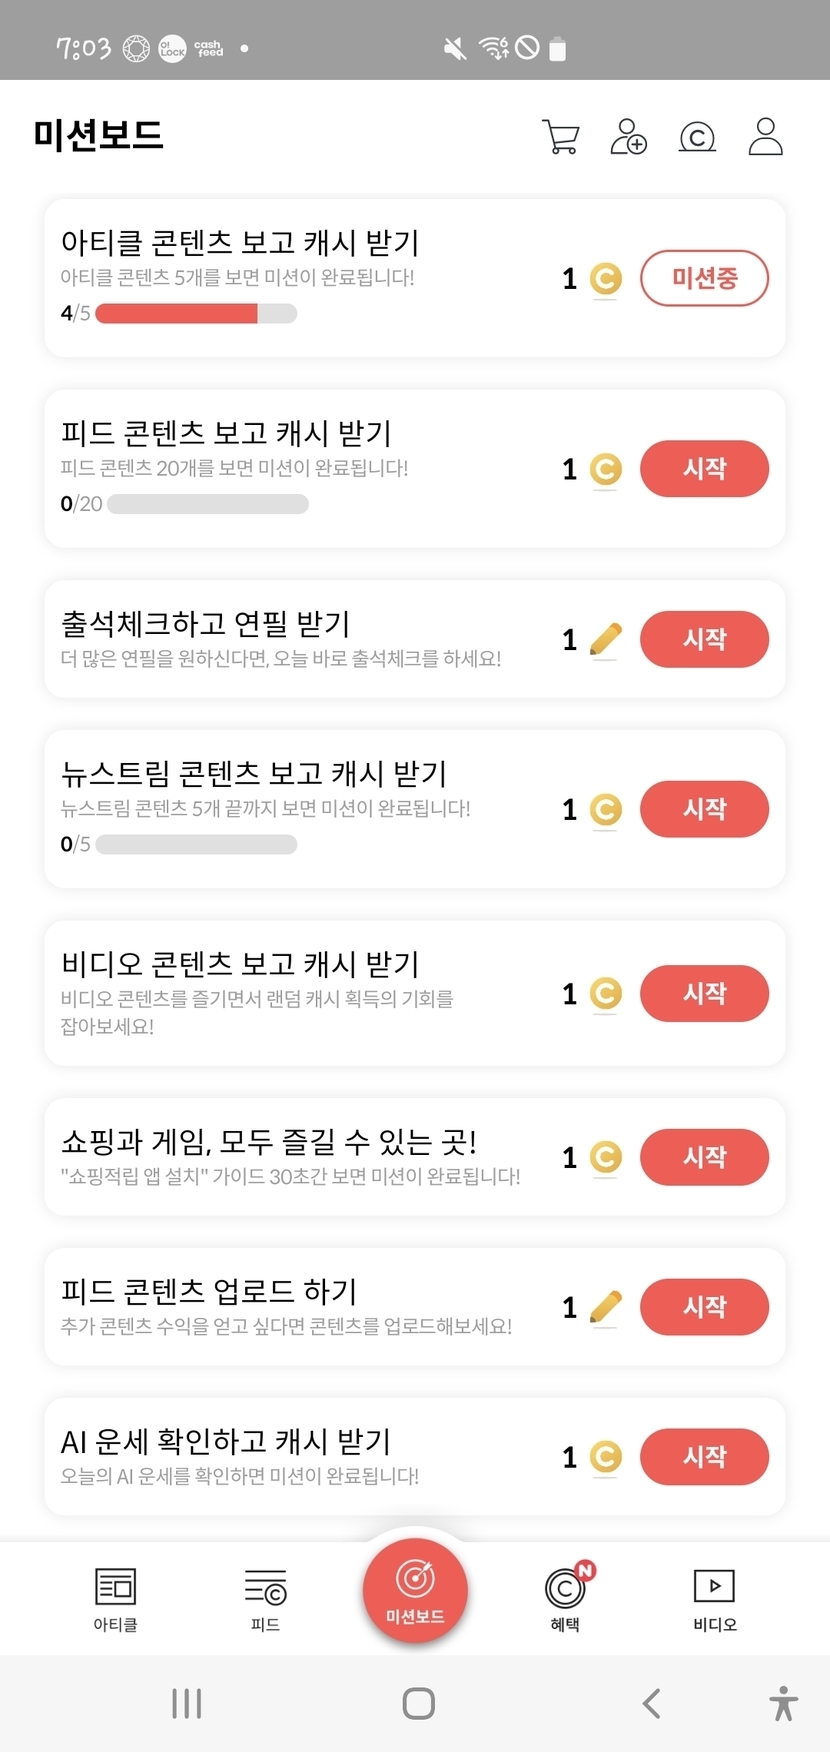830x1752 pixels.
Task: Tap the 미션중 button on article mission
Action: [x=704, y=278]
